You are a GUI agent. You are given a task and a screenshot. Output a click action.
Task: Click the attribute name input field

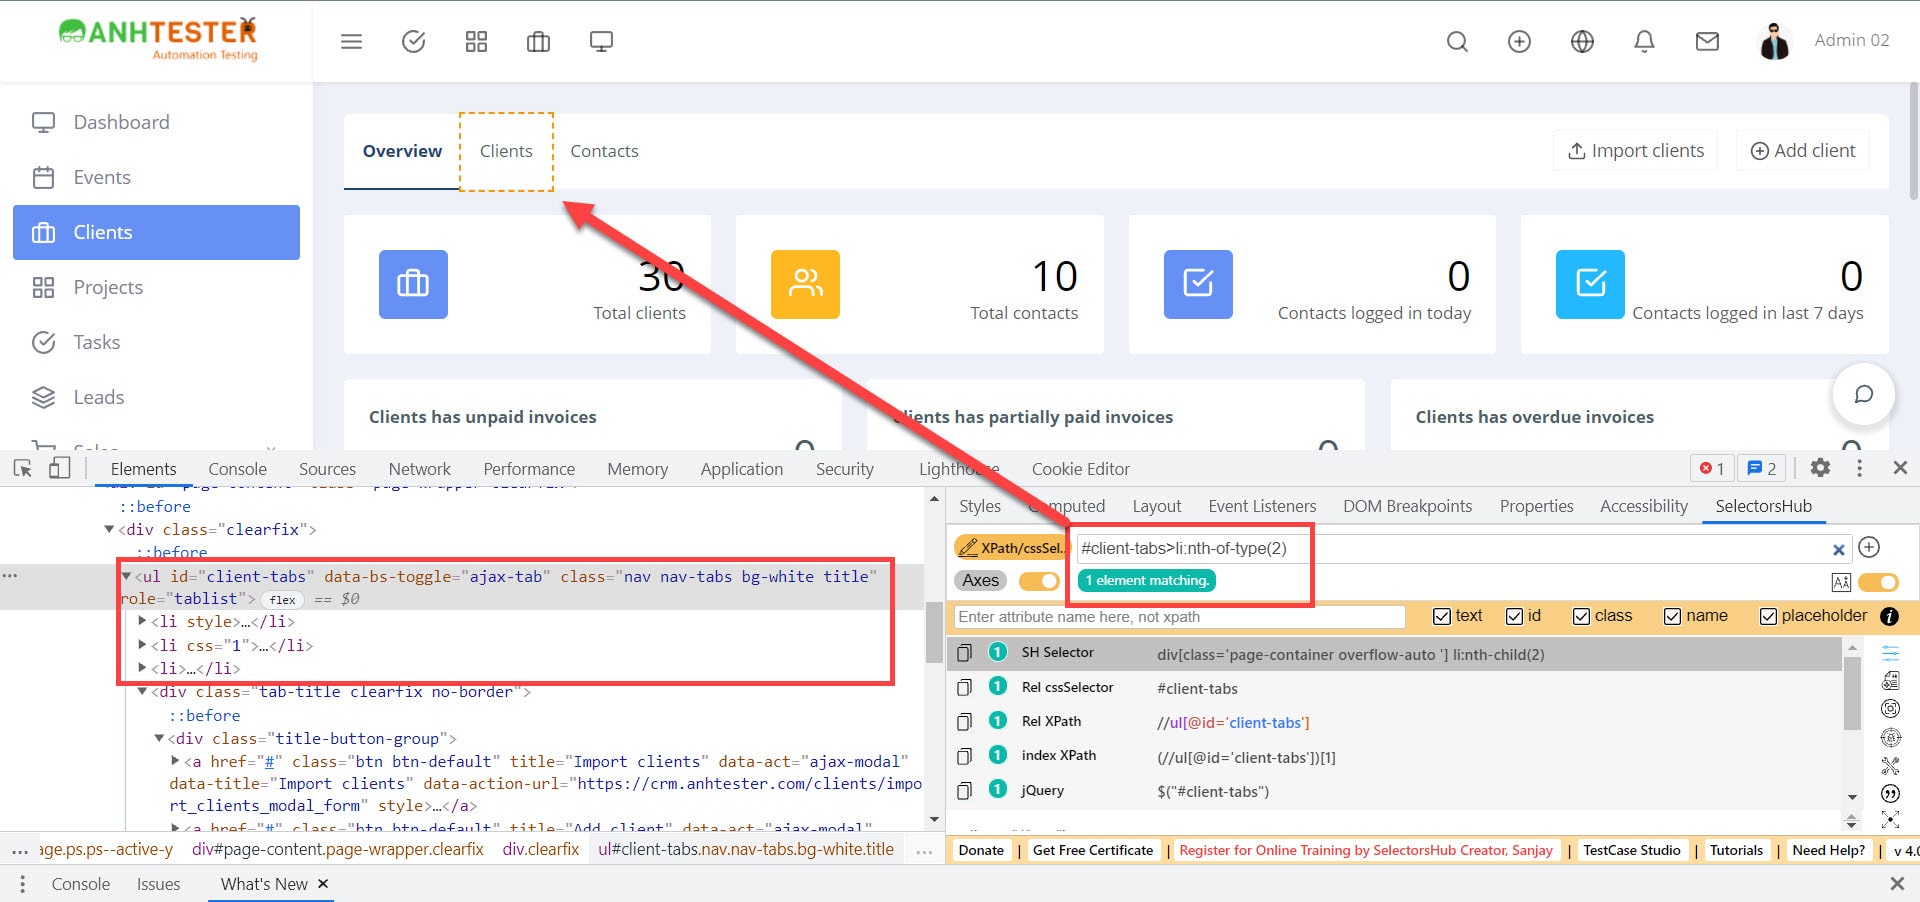[1179, 617]
